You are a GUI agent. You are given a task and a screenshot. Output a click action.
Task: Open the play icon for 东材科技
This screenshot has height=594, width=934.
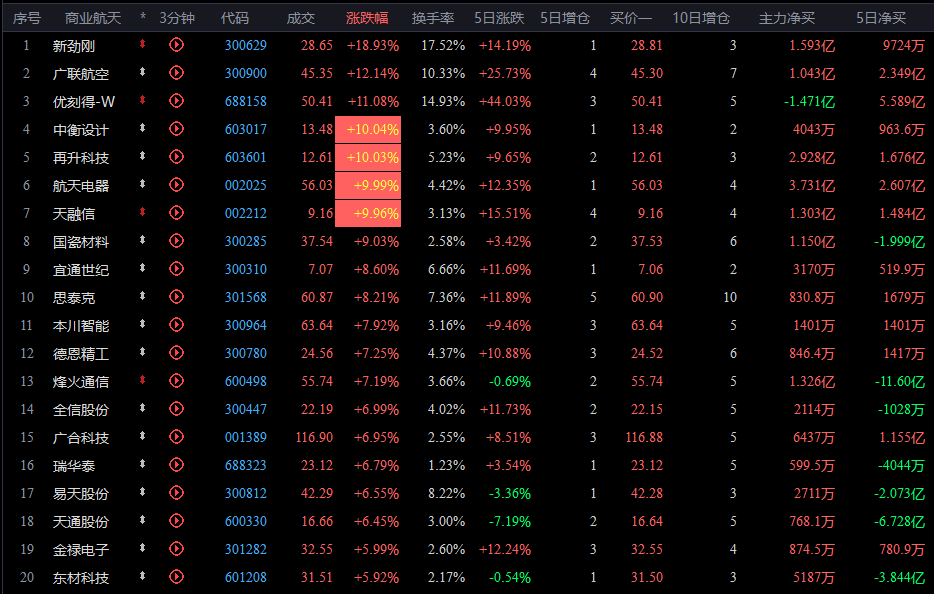(x=177, y=577)
